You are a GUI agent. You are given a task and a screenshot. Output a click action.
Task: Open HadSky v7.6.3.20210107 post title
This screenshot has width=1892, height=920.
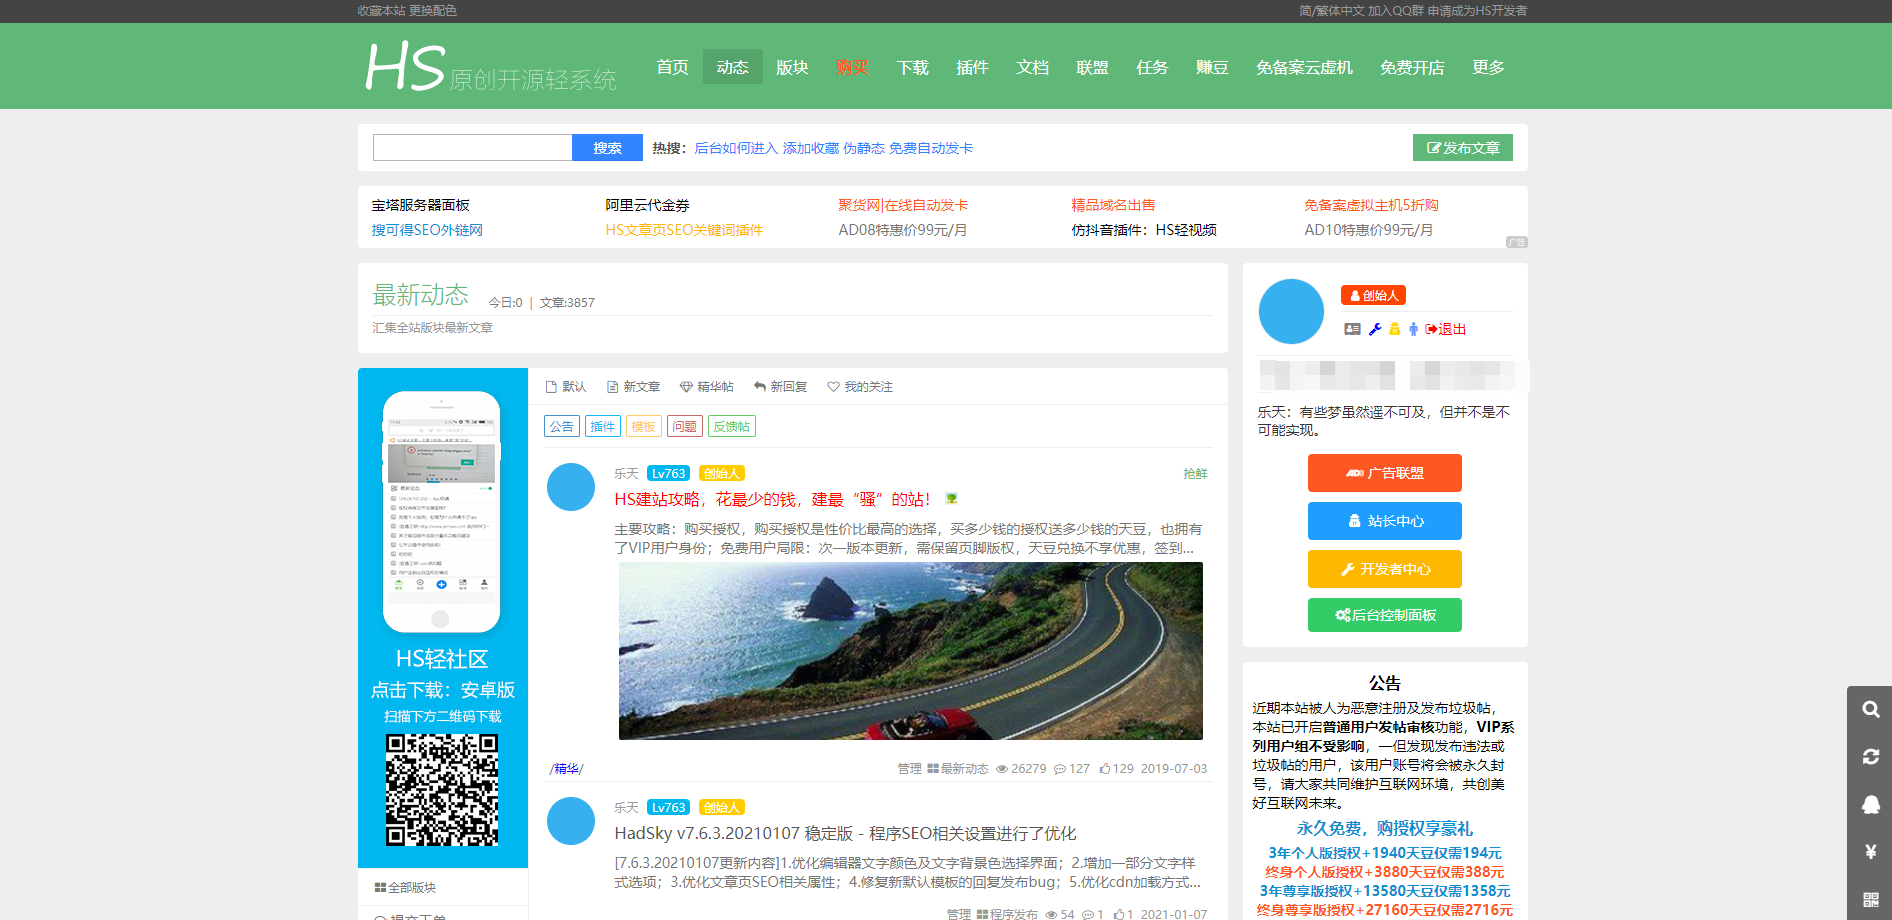tap(845, 833)
